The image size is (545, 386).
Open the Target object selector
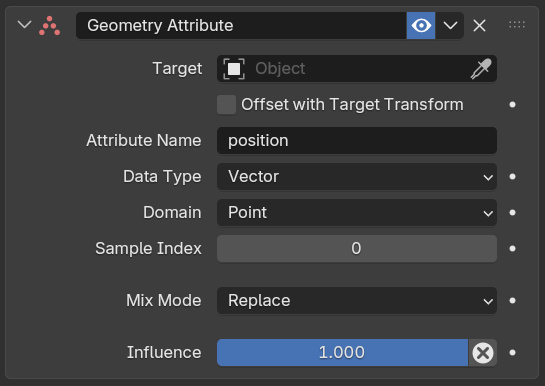[357, 68]
